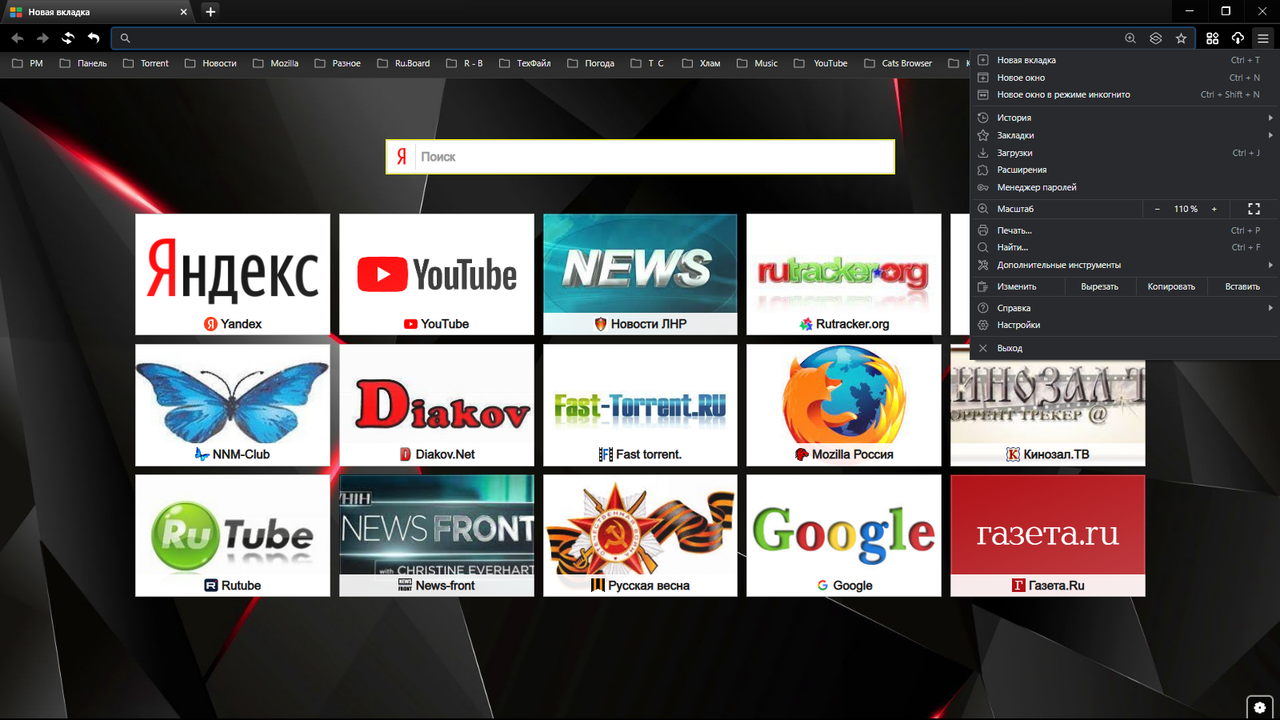Image resolution: width=1280 pixels, height=720 pixels.
Task: Open the Новости bookmarks folder
Action: pos(210,63)
